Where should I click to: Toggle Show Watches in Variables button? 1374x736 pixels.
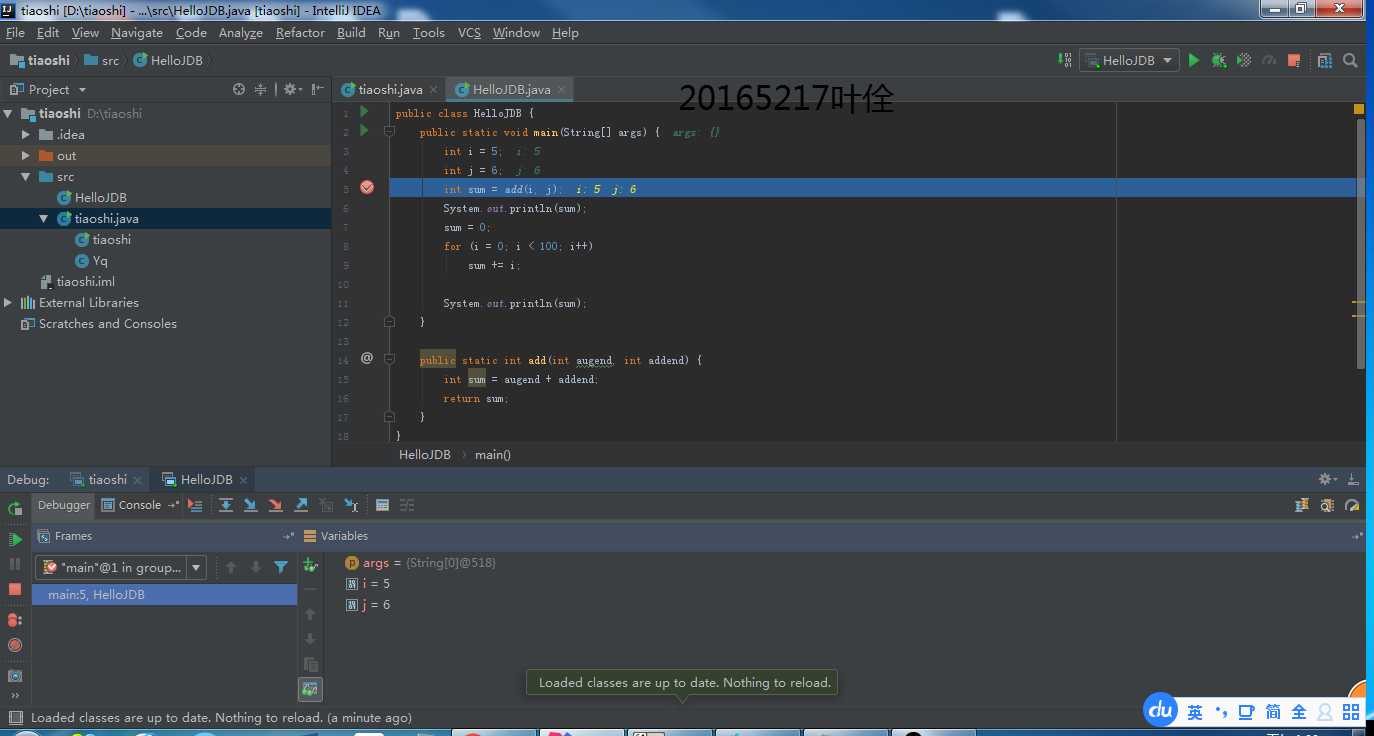(310, 689)
